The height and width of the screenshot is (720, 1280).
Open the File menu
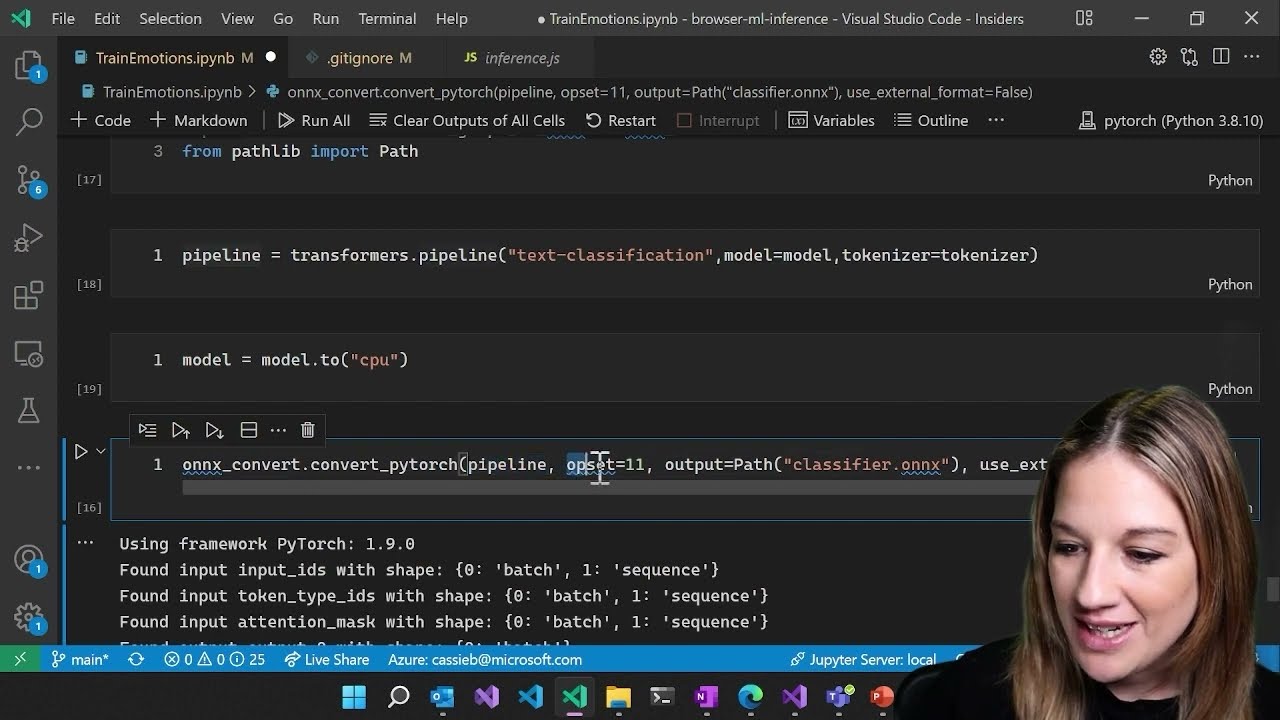[x=63, y=18]
